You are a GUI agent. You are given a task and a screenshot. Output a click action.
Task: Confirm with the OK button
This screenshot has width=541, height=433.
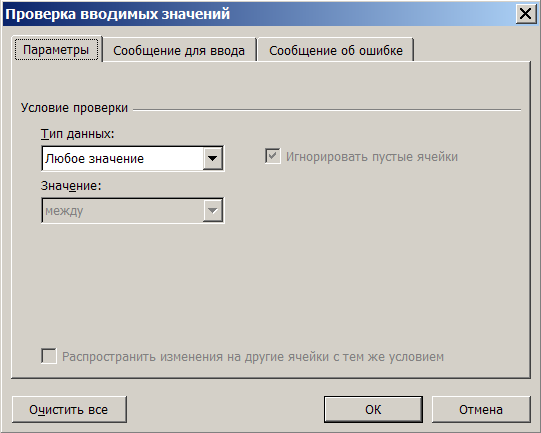373,410
